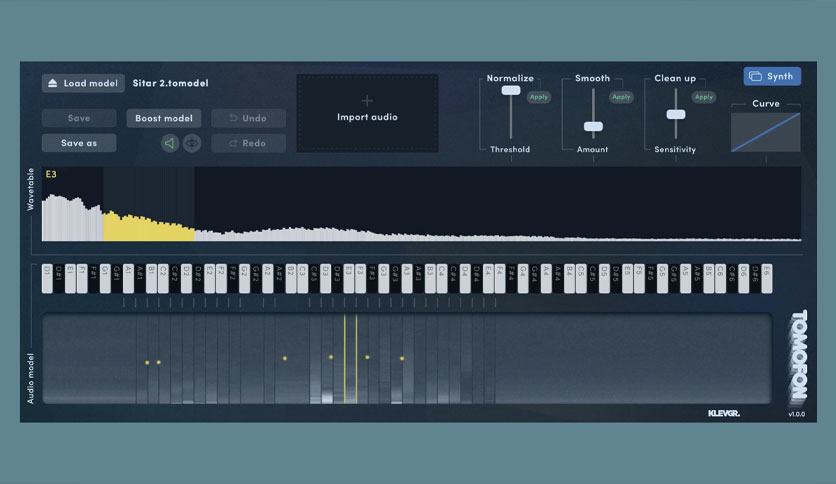Click the Boost model button
Screen dimensions: 836x484
[x=164, y=118]
